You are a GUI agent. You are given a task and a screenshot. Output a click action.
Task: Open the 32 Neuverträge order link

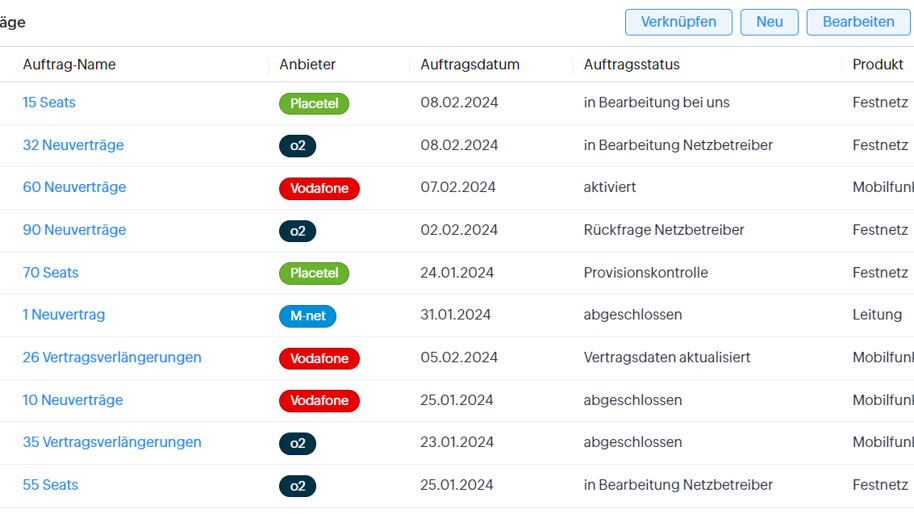click(73, 145)
